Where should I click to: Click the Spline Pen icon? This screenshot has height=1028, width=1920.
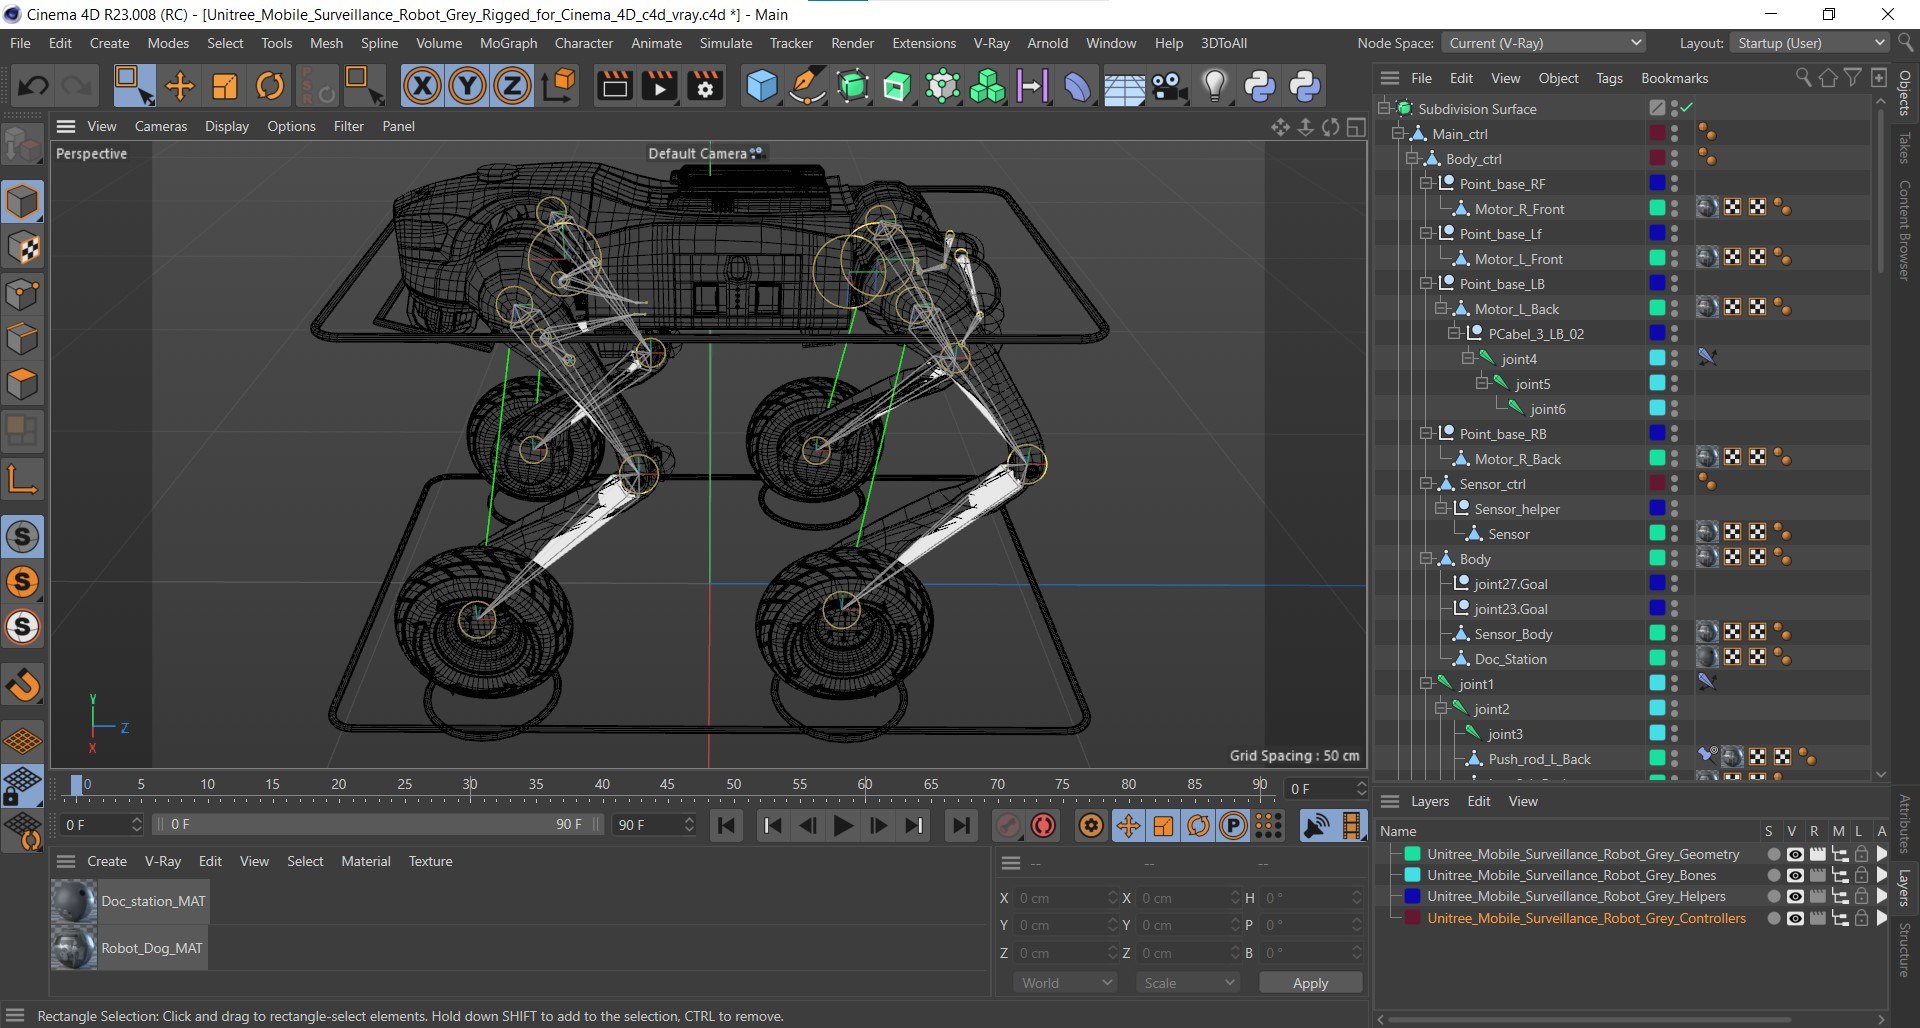point(806,86)
